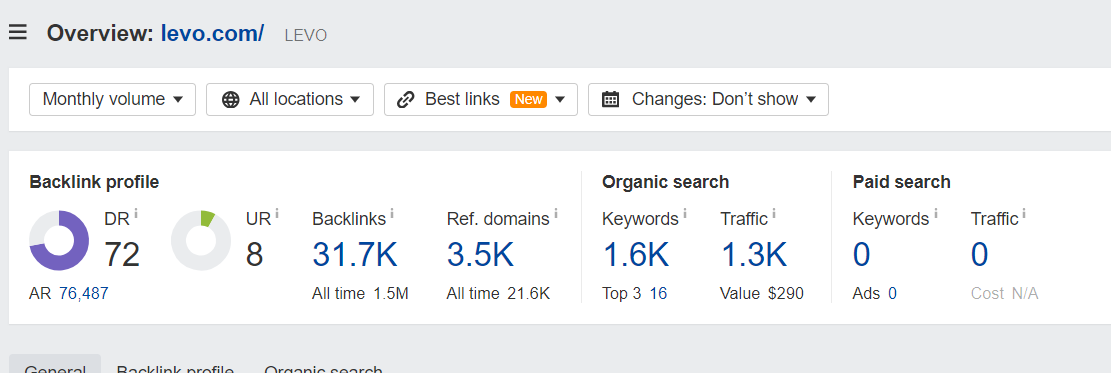Viewport: 1111px width, 373px height.
Task: Click info icon beside Paid Keywords
Action: point(935,211)
